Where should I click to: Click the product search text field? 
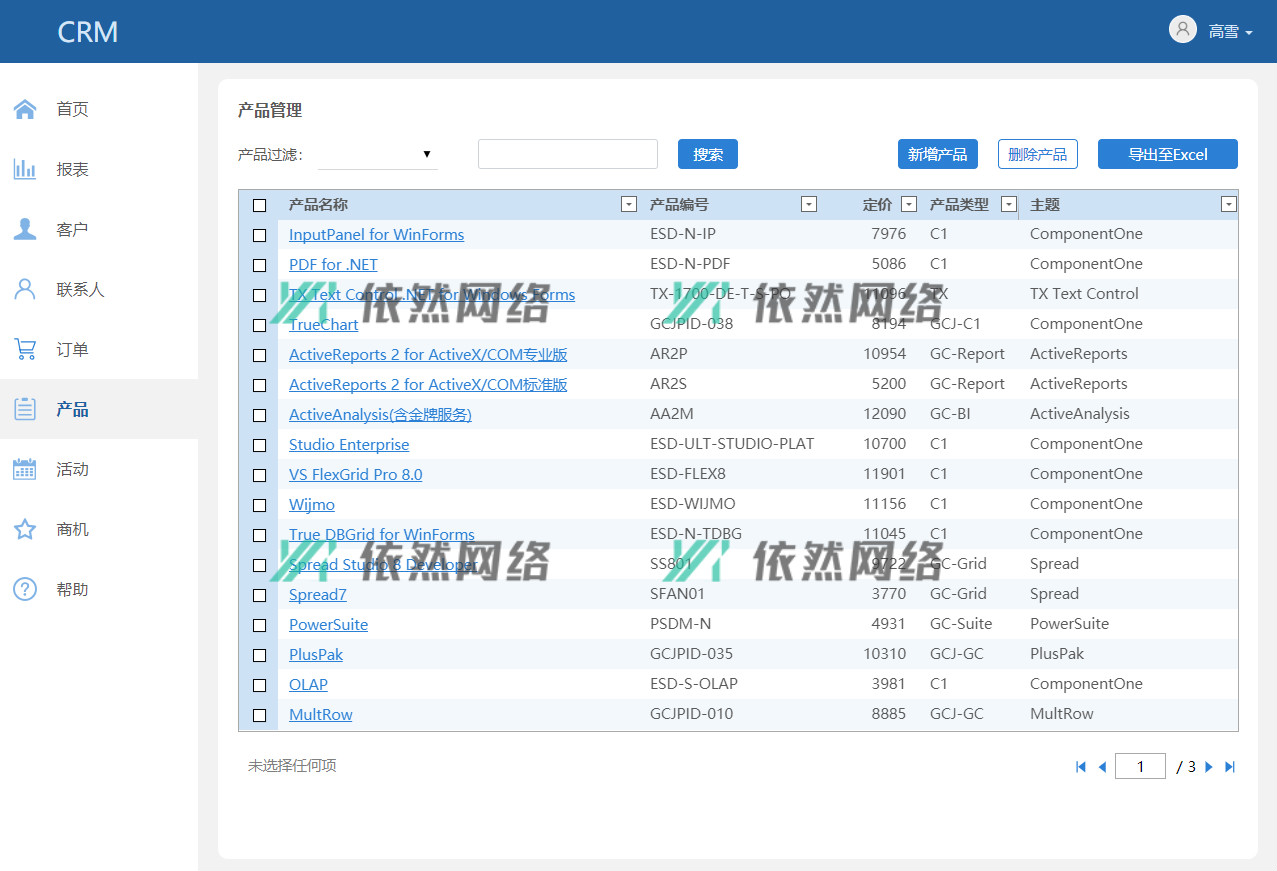[567, 154]
